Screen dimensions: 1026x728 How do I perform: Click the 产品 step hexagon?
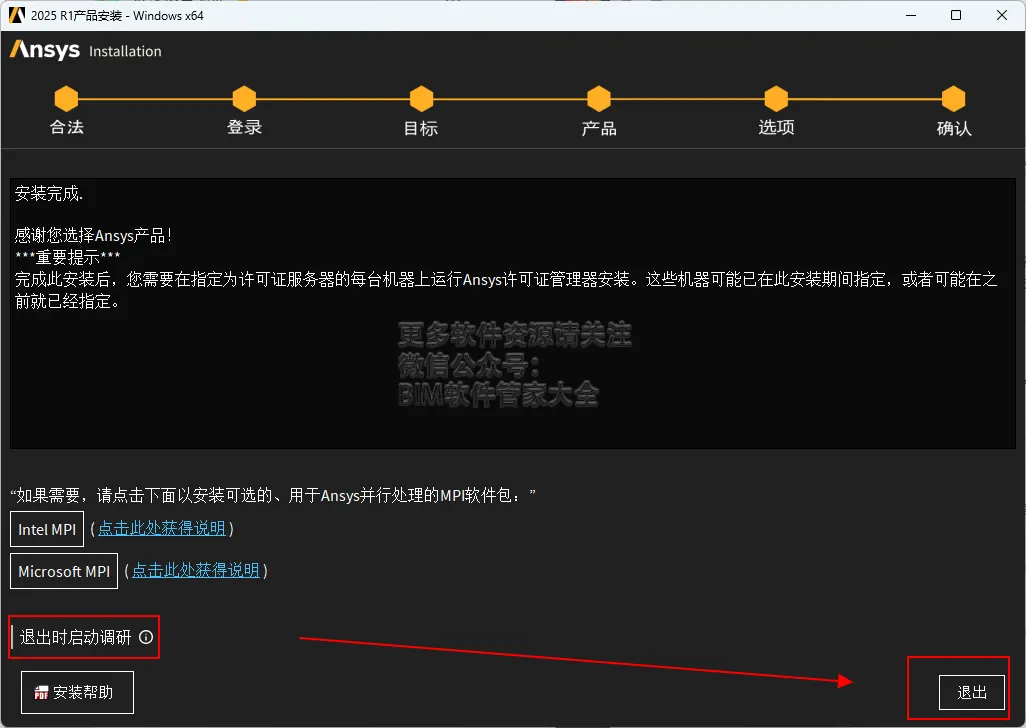[x=599, y=99]
